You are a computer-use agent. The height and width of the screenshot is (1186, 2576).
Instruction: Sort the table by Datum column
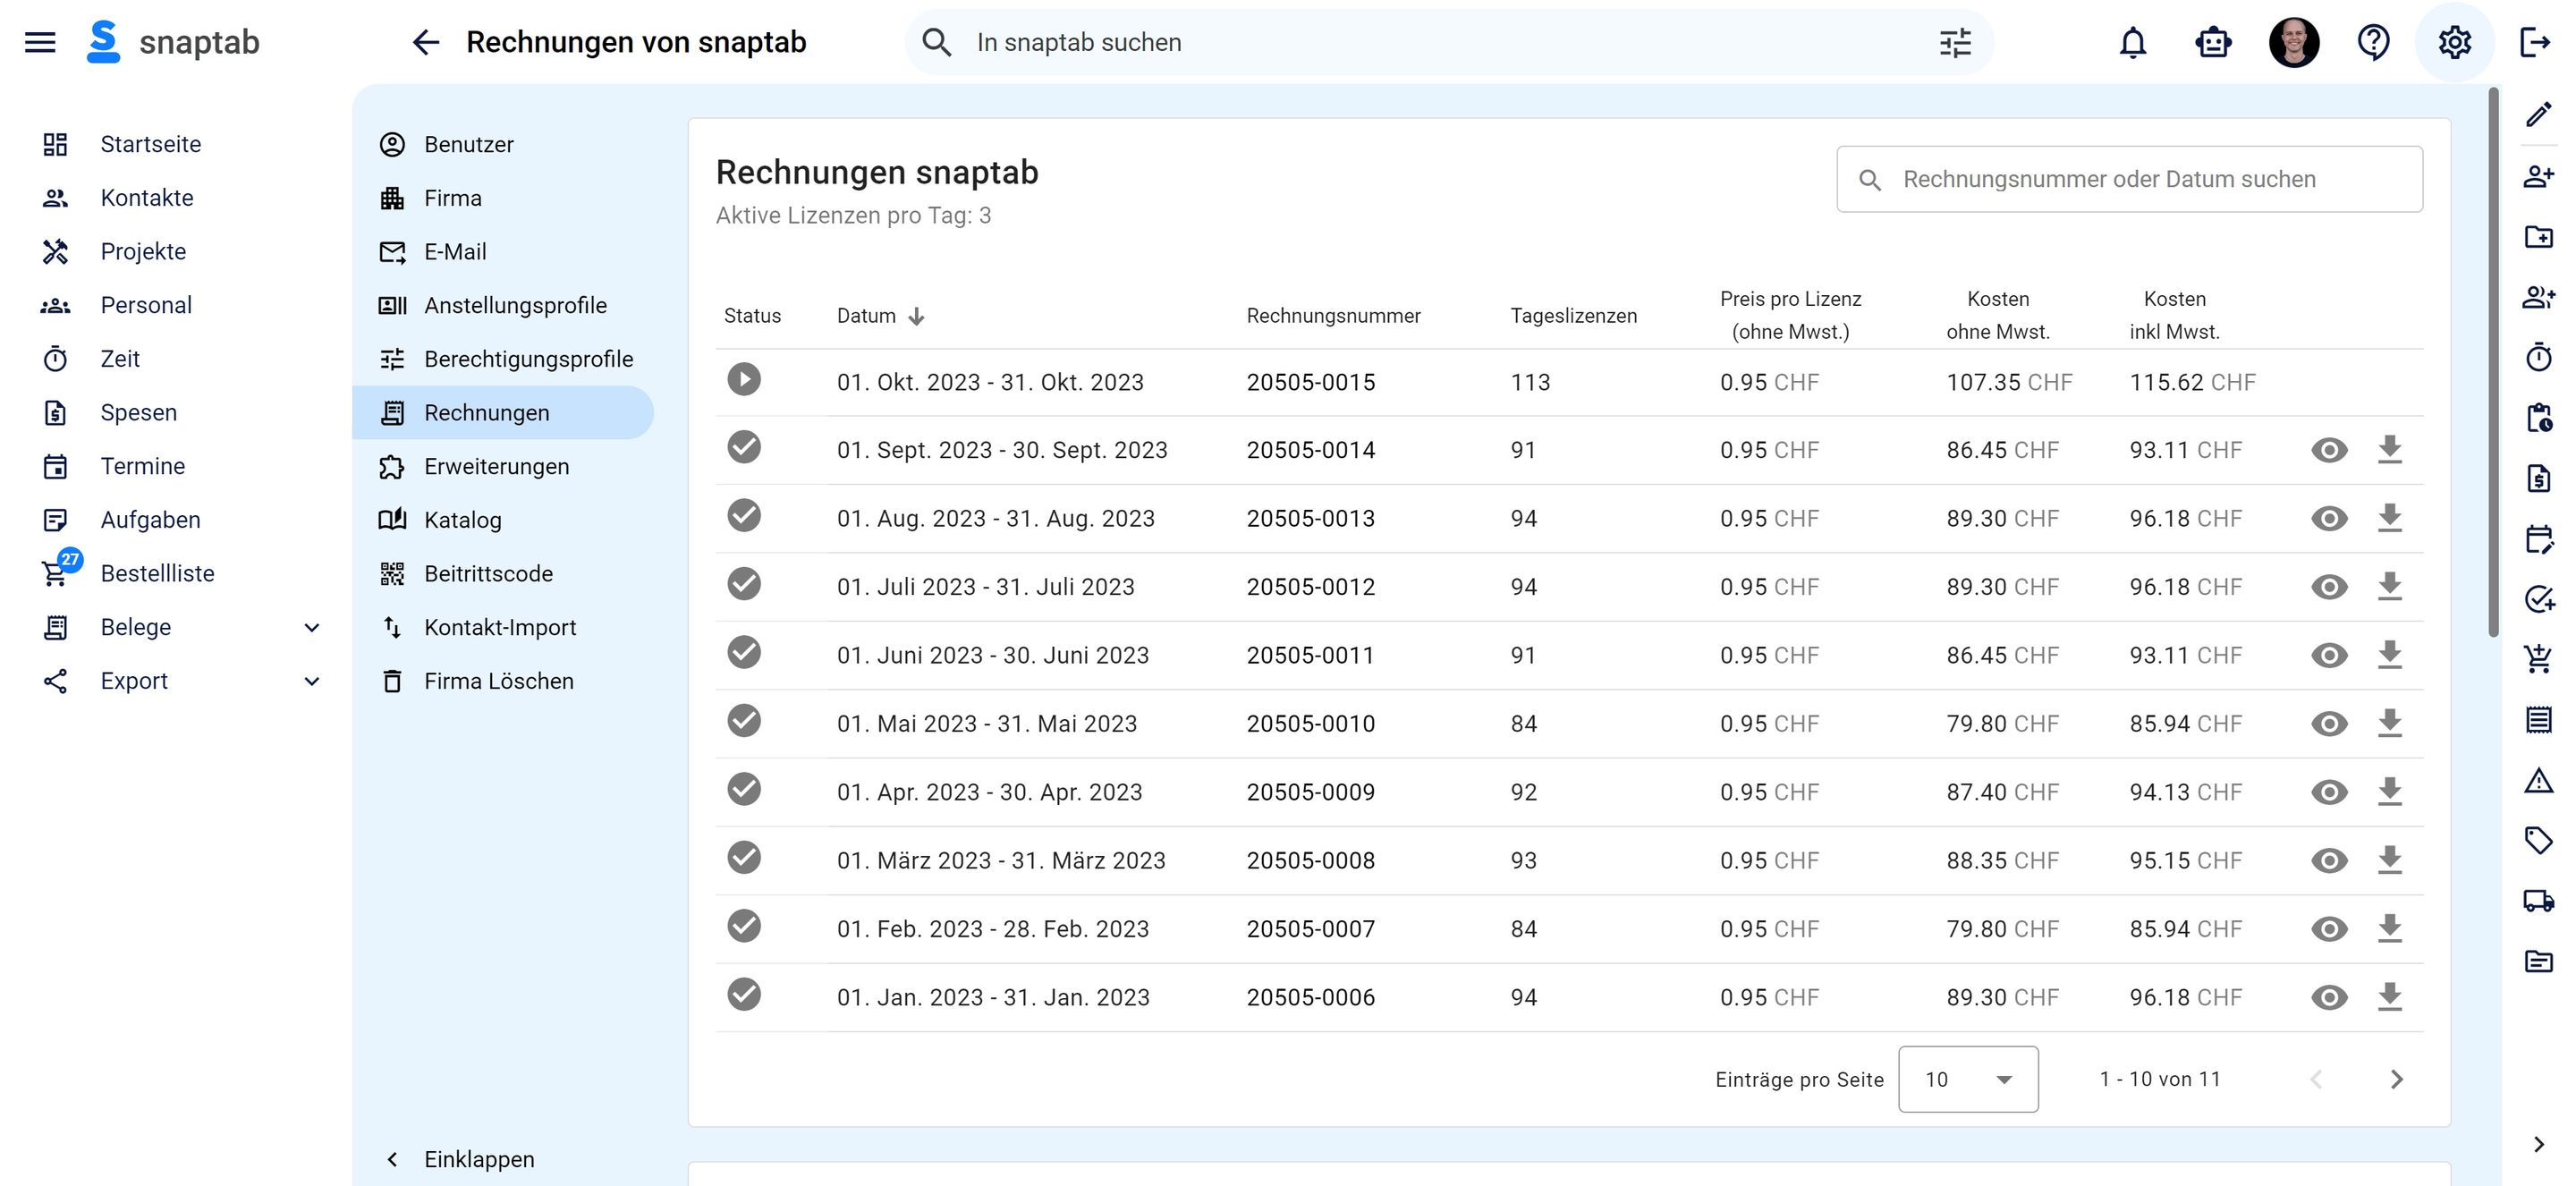coord(880,316)
